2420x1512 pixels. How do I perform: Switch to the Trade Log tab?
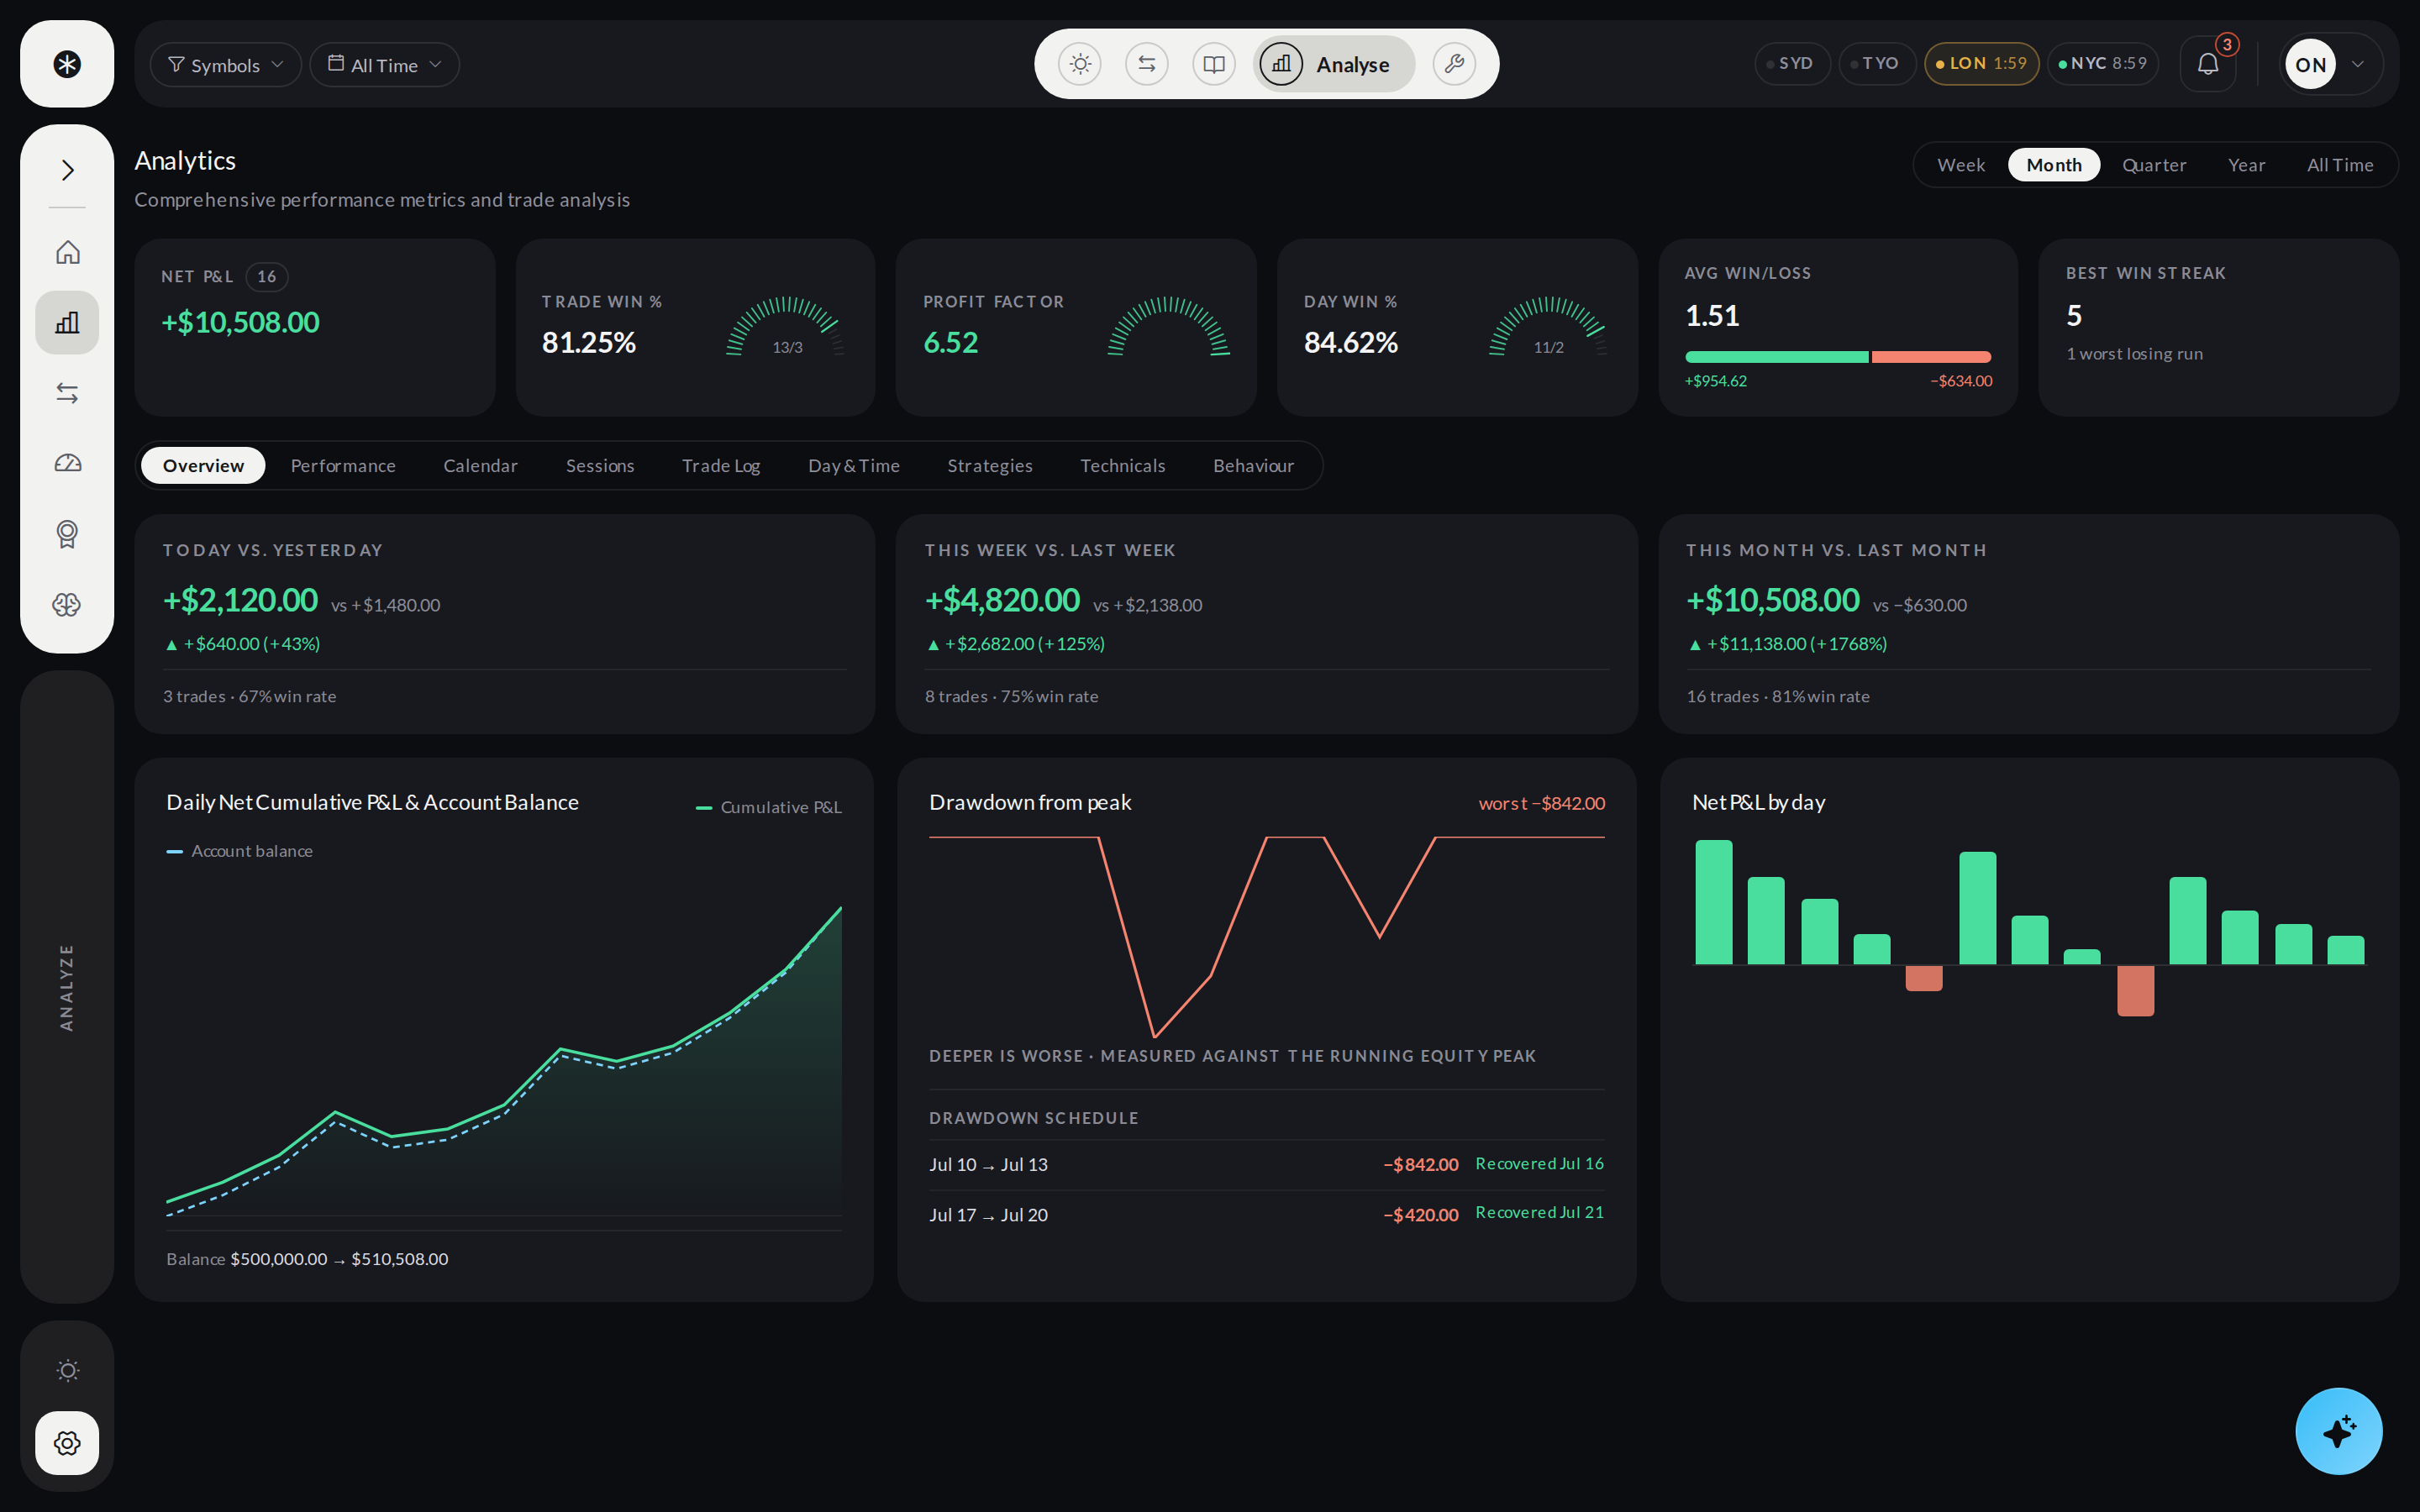click(721, 465)
